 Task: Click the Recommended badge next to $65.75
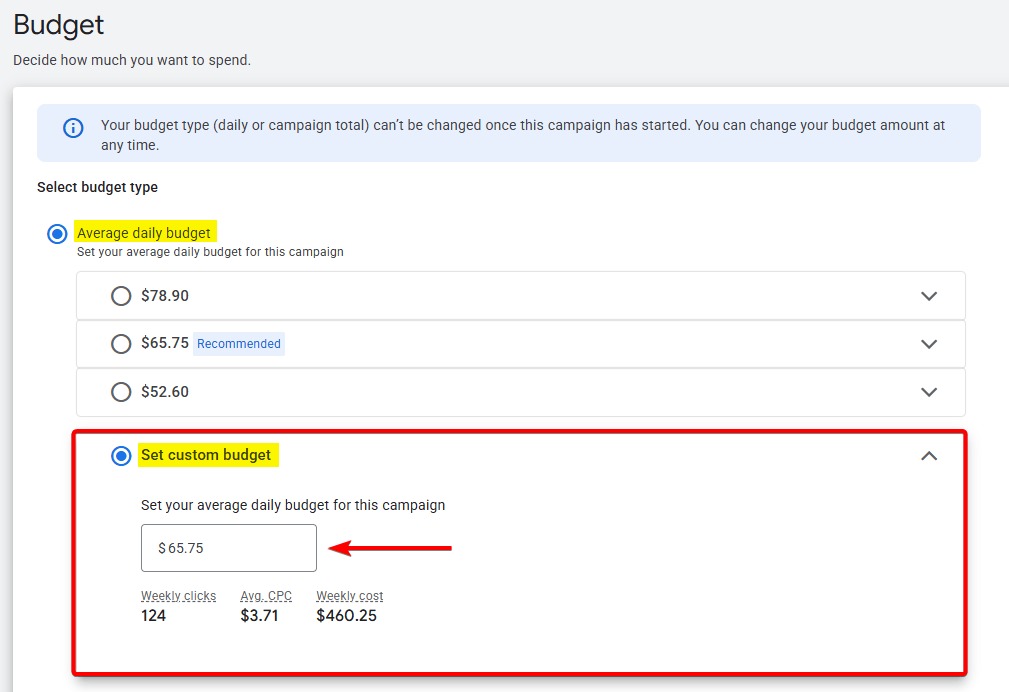(238, 343)
